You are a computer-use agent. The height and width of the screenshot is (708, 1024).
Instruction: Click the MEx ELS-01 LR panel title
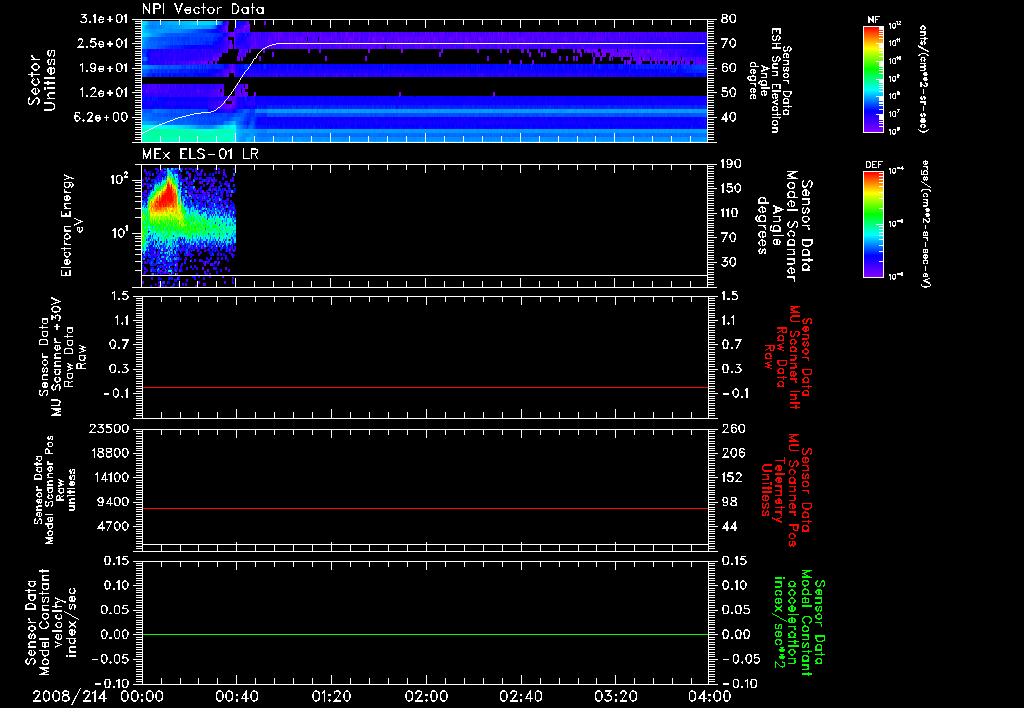(200, 154)
